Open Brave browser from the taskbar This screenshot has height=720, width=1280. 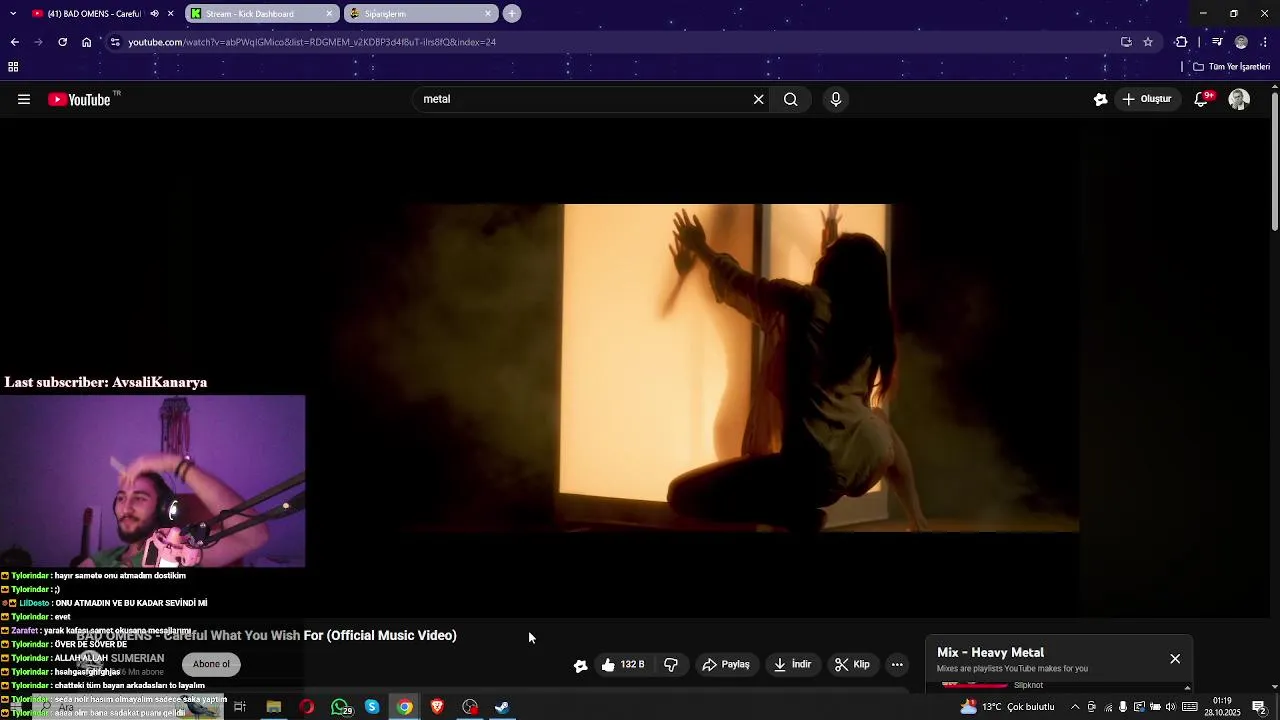[437, 707]
